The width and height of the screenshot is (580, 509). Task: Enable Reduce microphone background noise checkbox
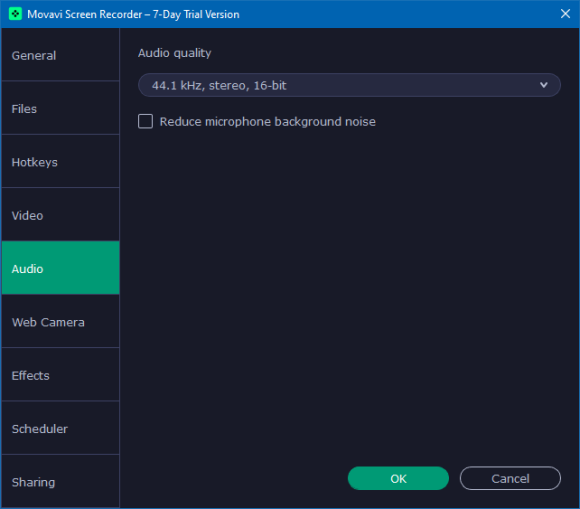point(145,121)
